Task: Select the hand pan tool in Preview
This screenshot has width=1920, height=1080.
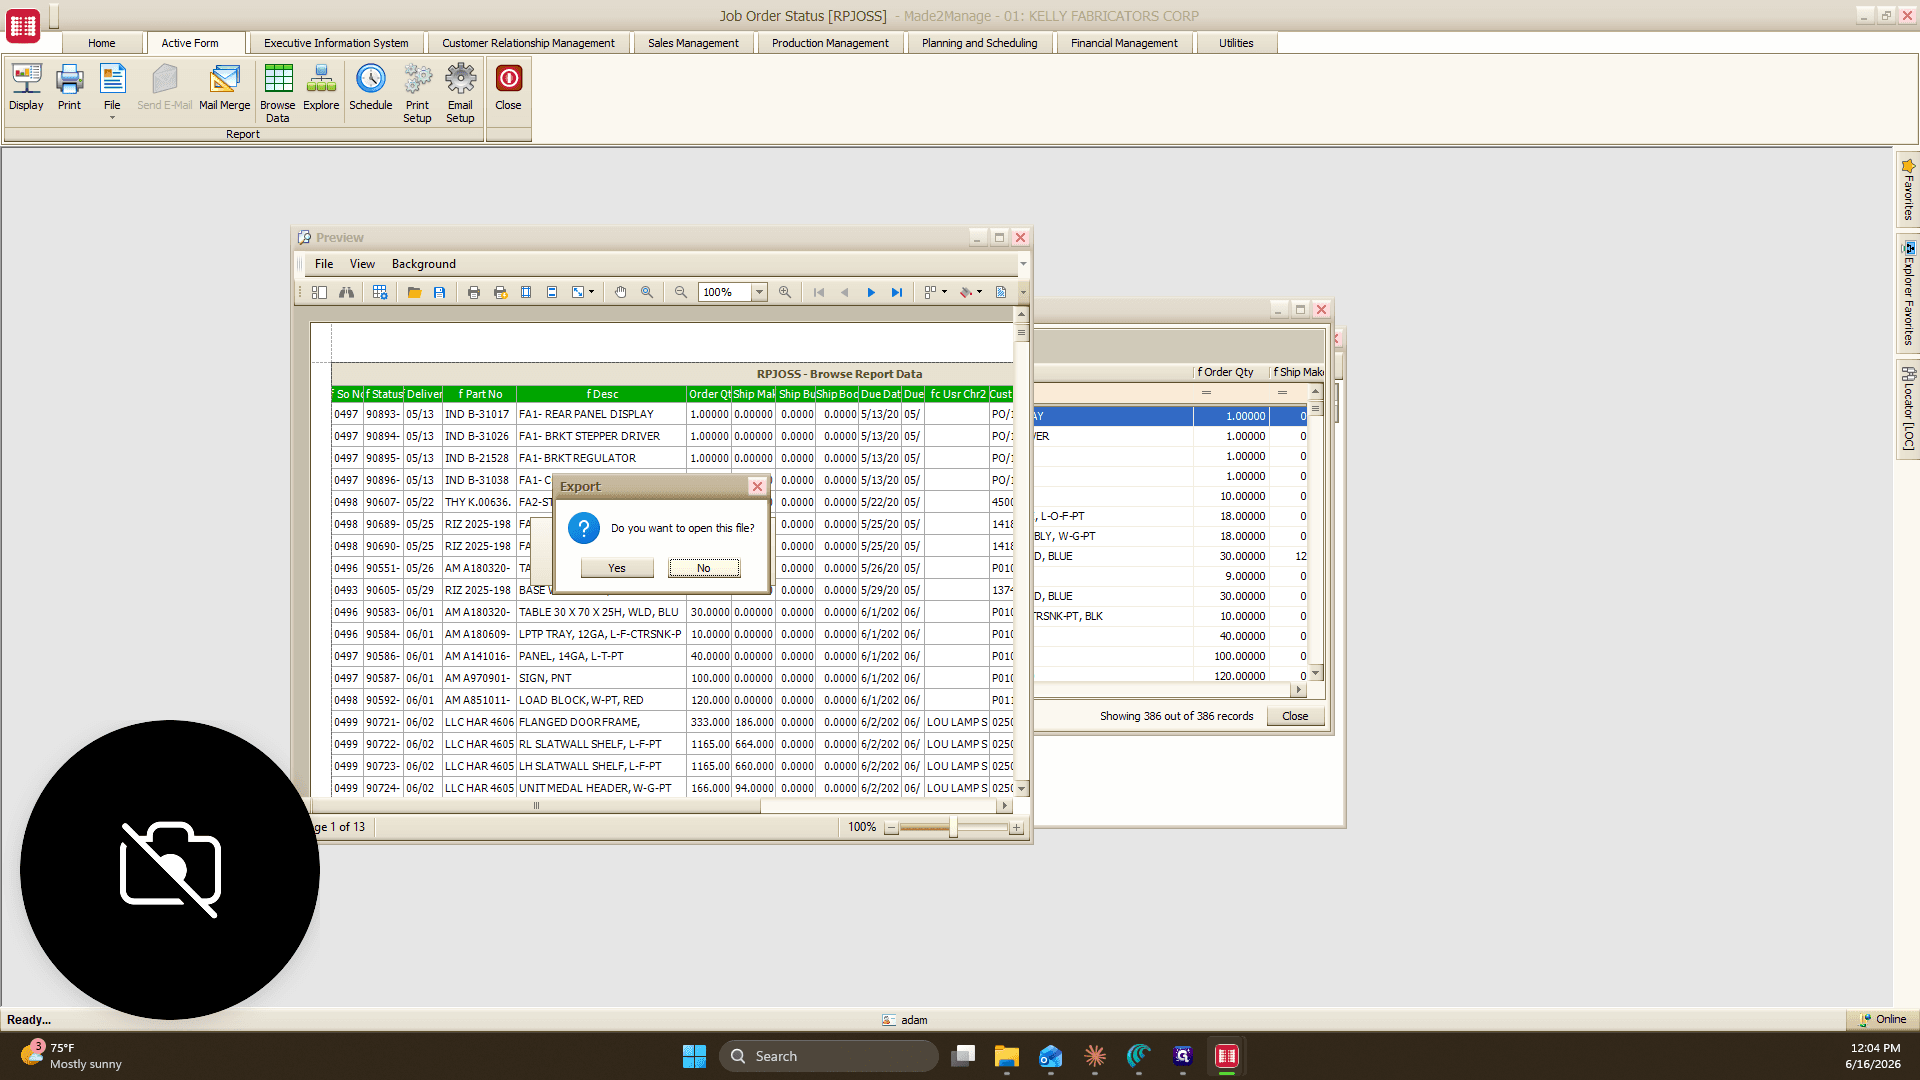Action: click(x=621, y=292)
